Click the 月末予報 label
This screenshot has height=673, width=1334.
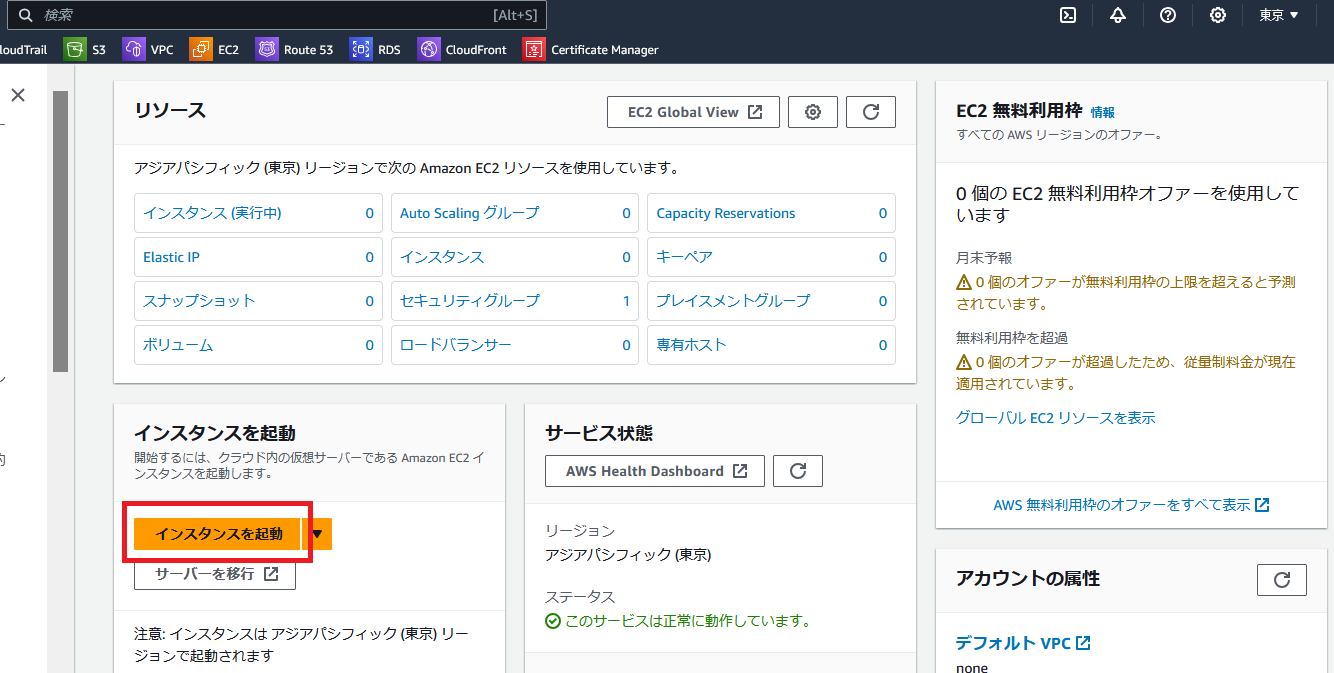click(x=984, y=258)
